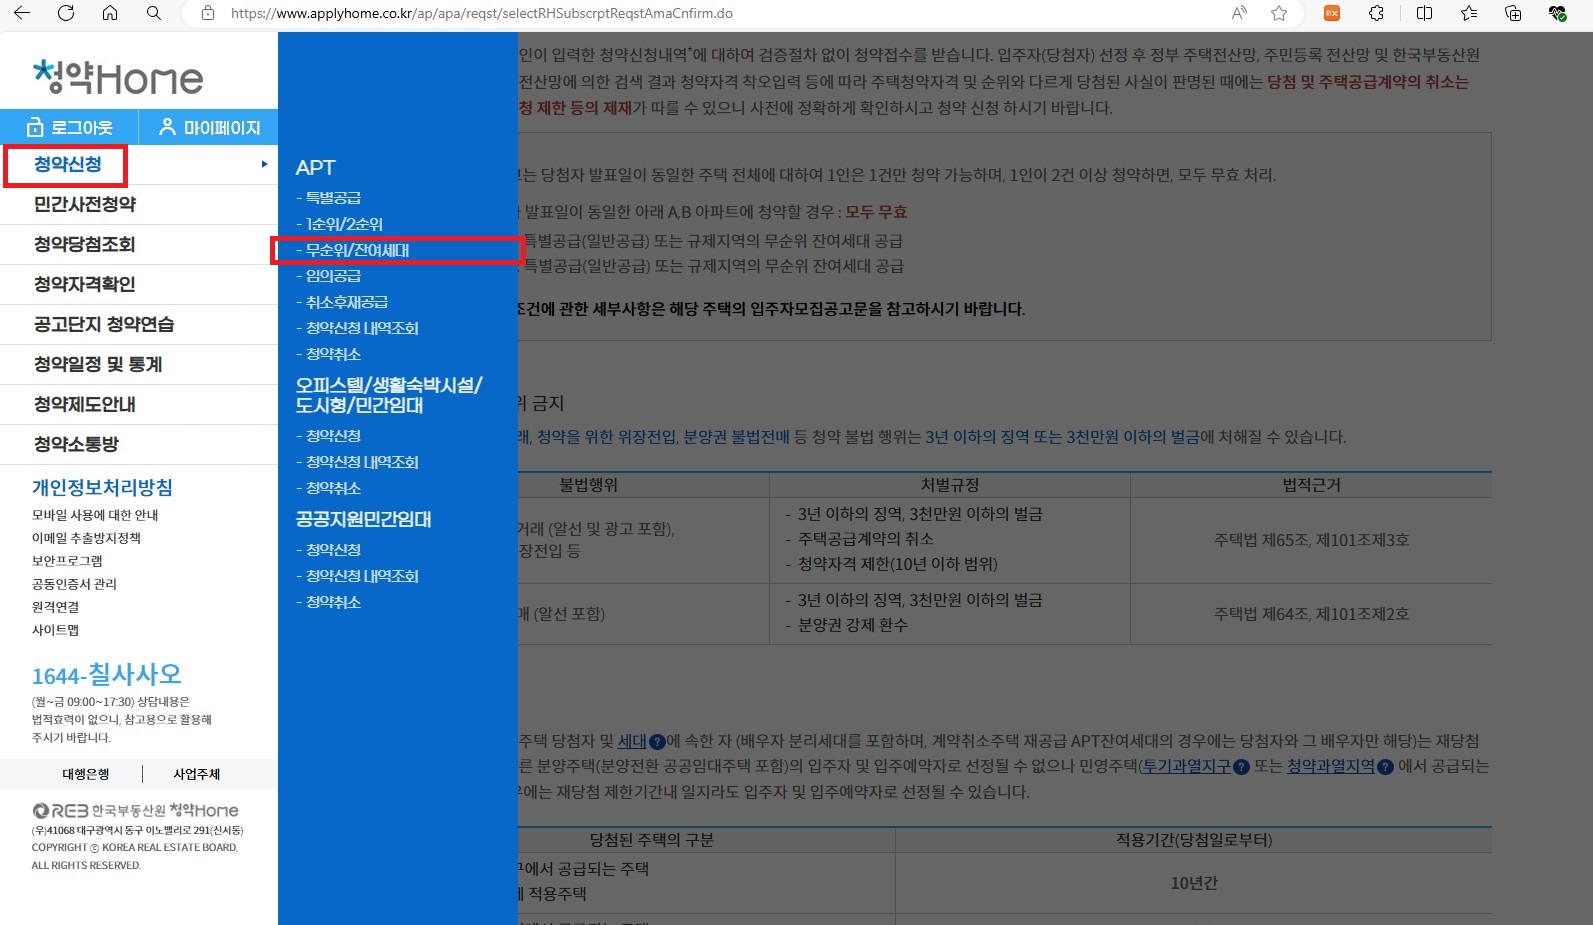Click the orange extension icon
Image resolution: width=1593 pixels, height=925 pixels.
1332,13
